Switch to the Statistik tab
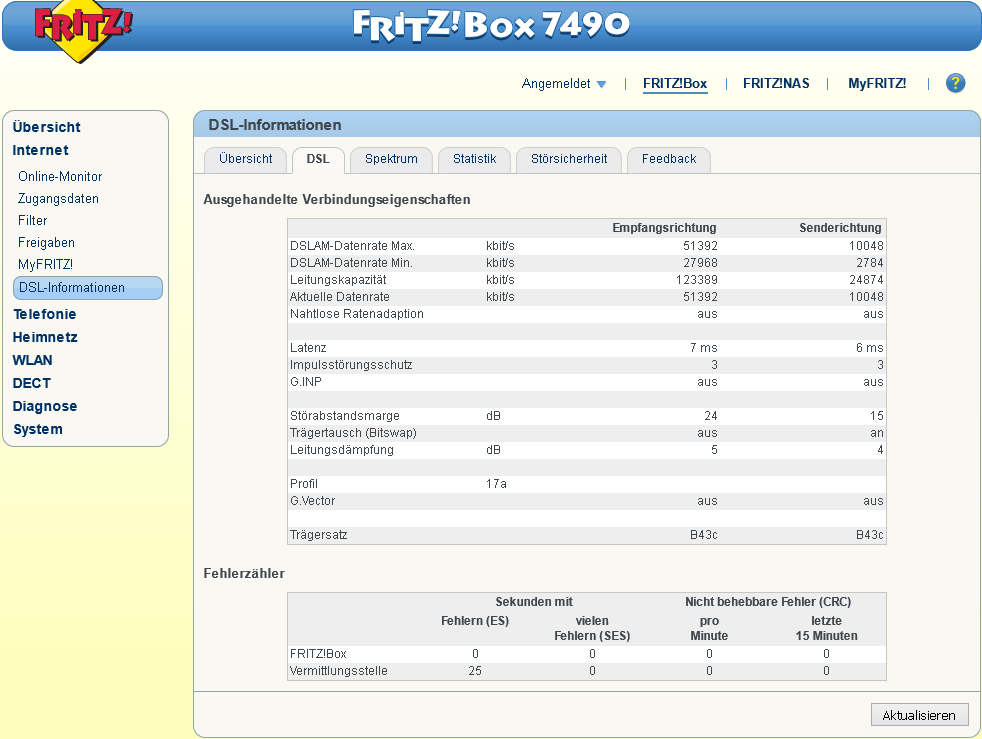Image resolution: width=982 pixels, height=739 pixels. tap(475, 159)
